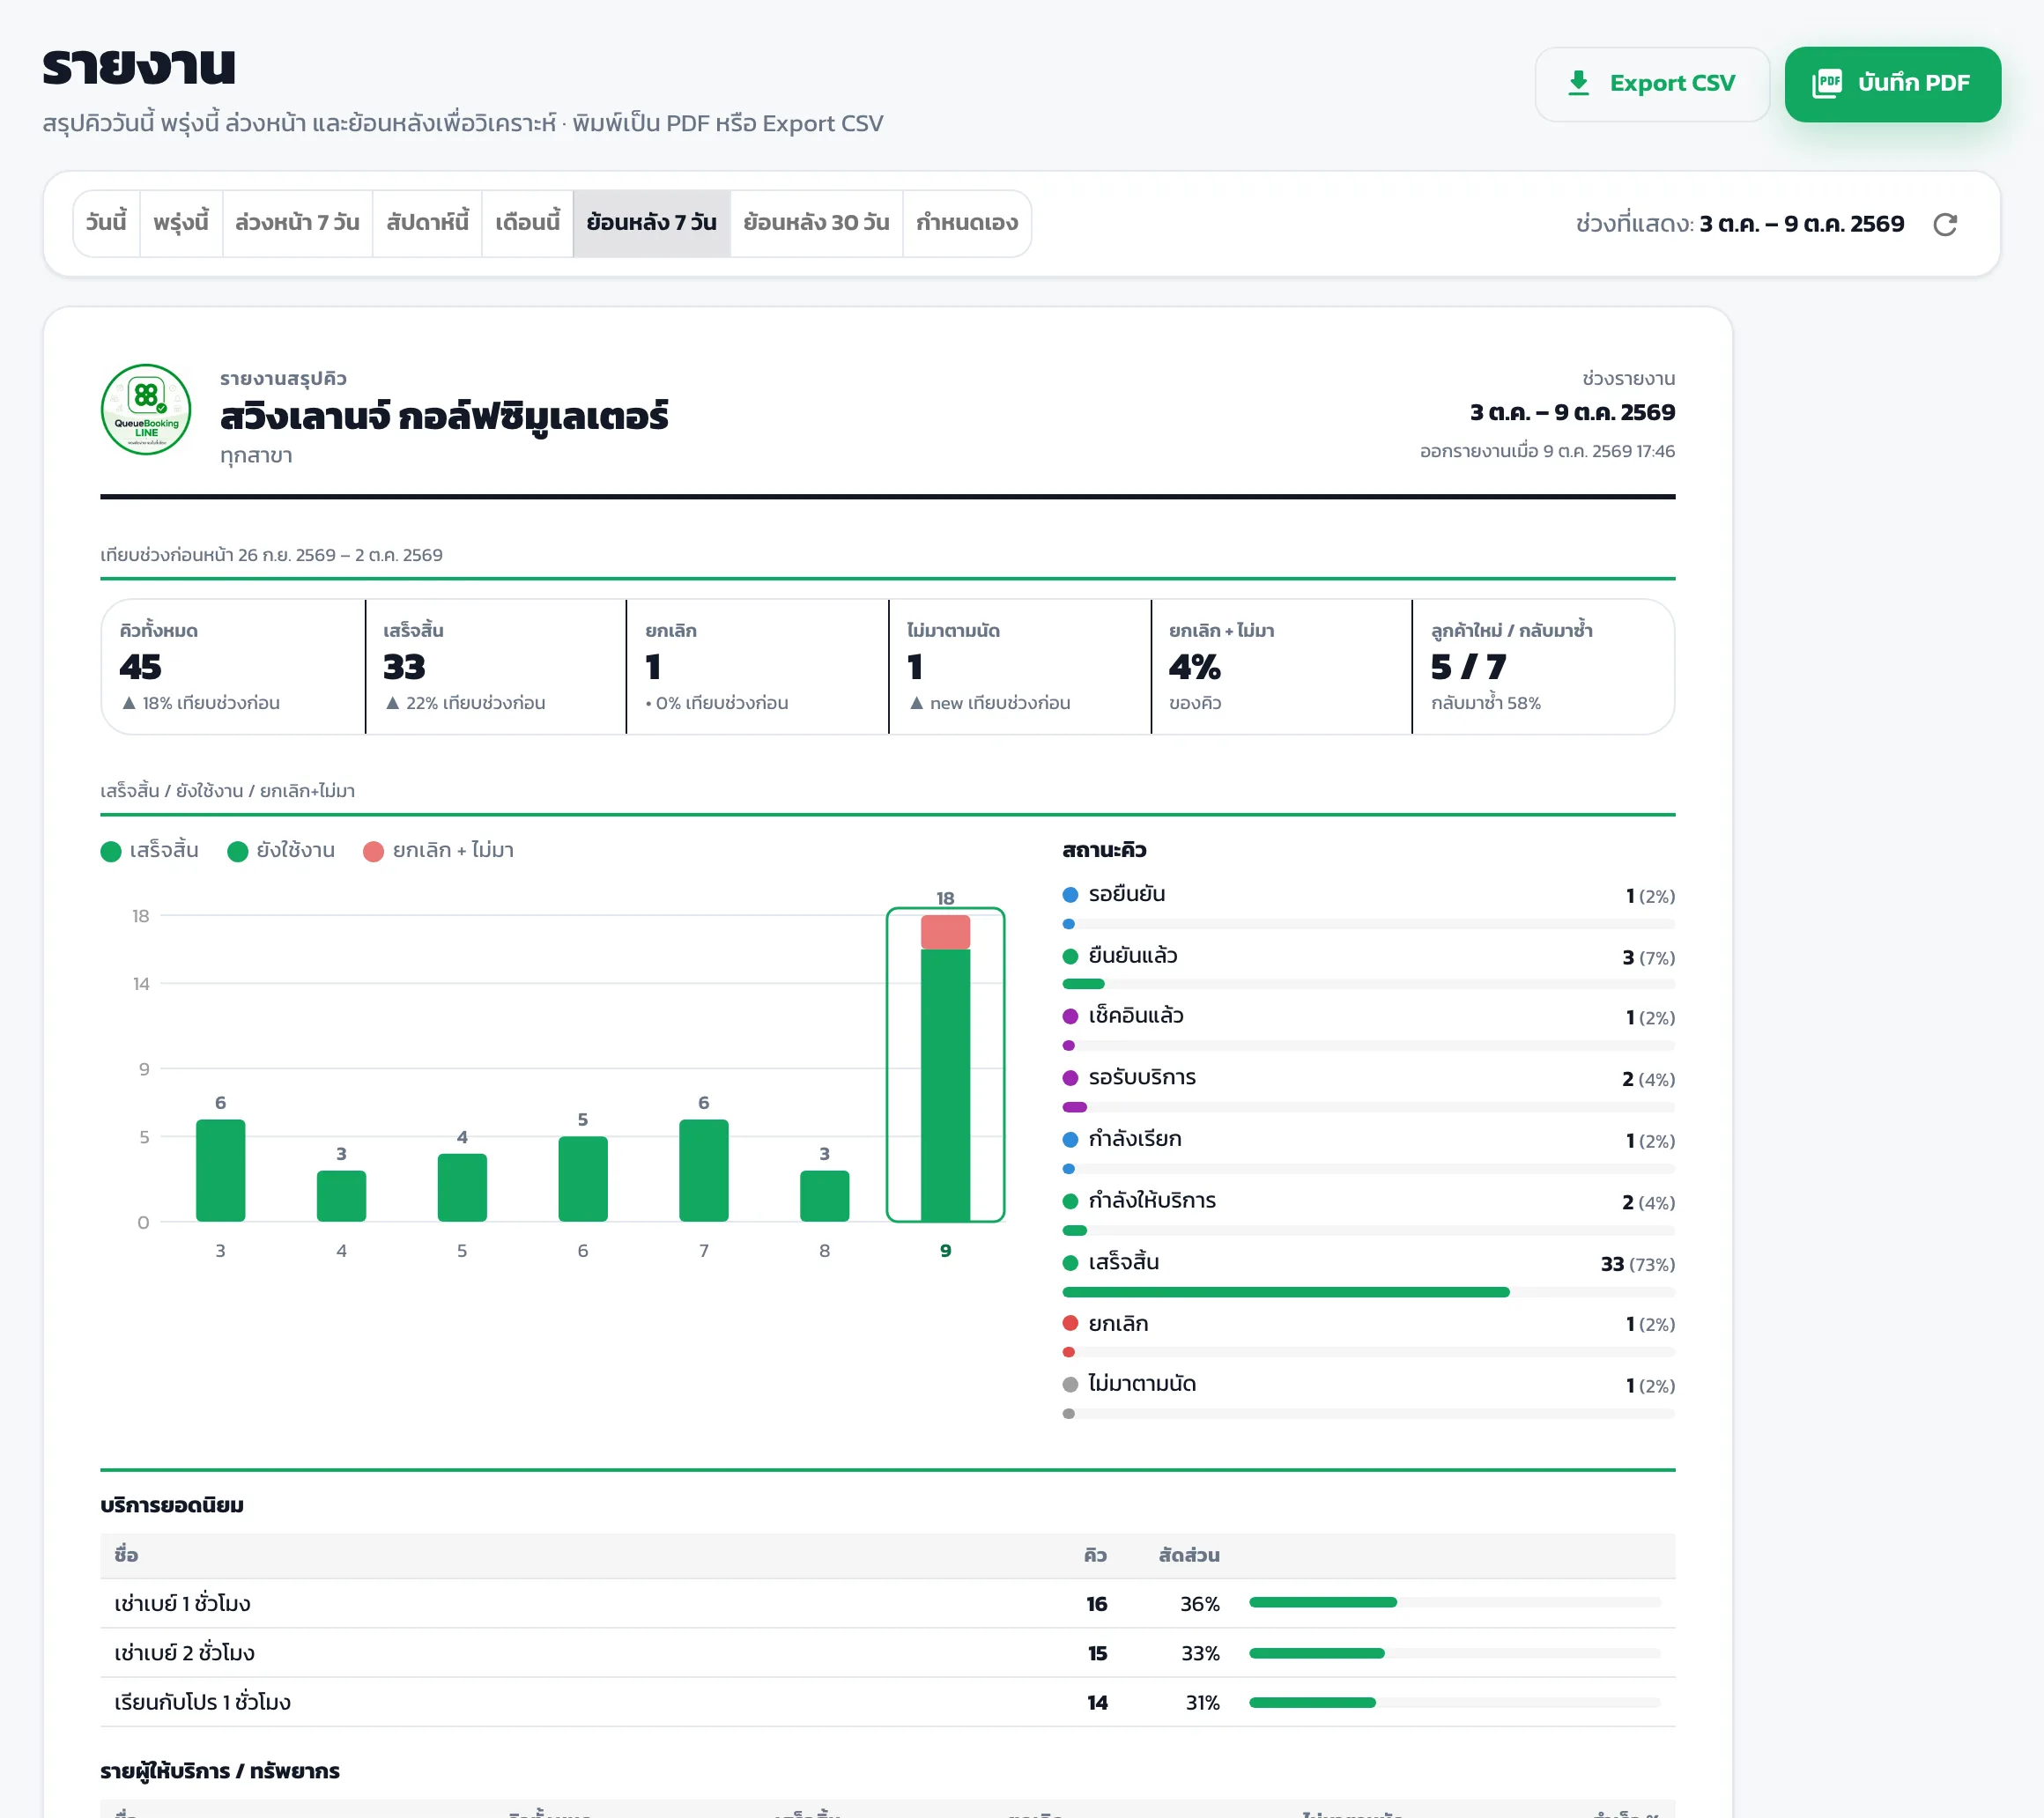Select the วันนี้ tab

[x=106, y=223]
